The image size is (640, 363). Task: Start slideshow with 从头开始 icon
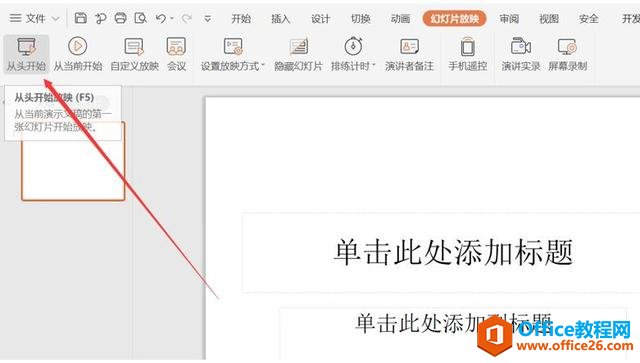26,47
